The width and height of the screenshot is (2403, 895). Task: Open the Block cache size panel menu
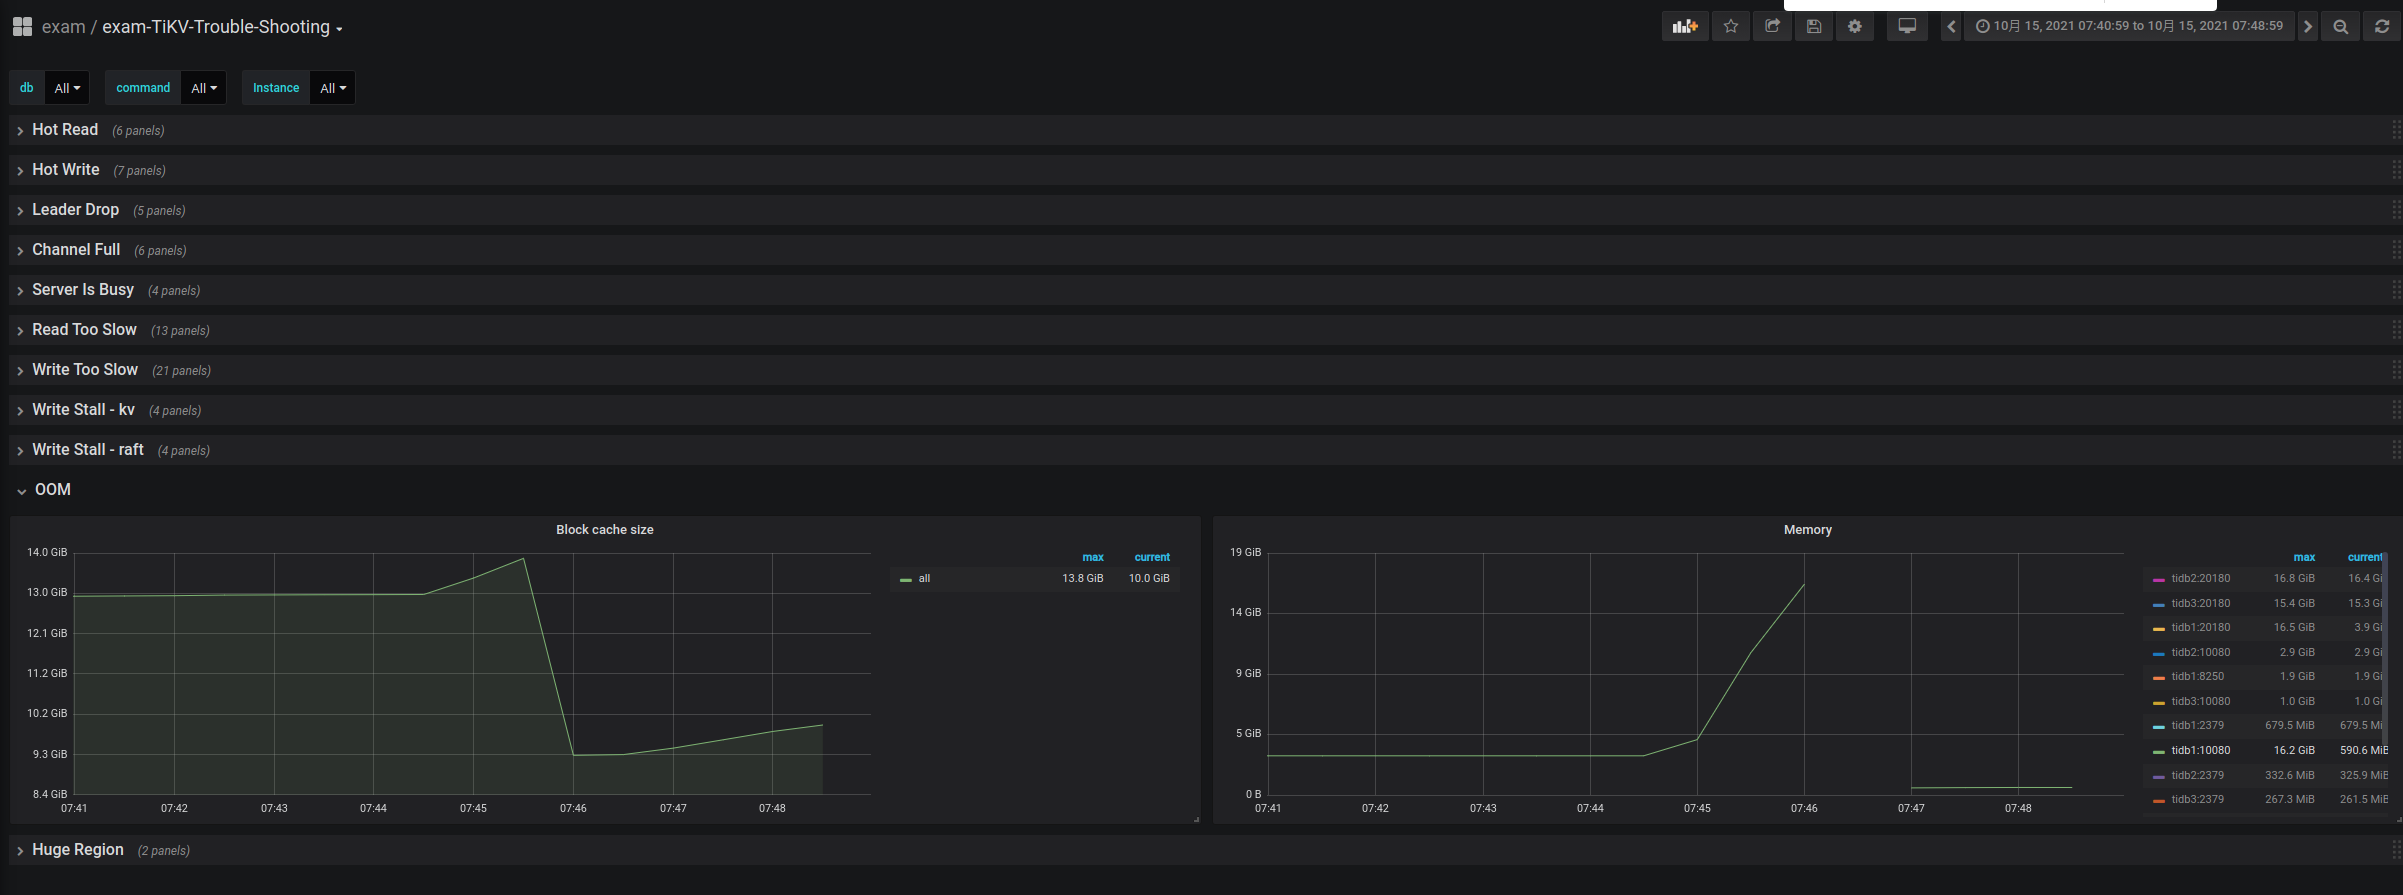pyautogui.click(x=604, y=530)
